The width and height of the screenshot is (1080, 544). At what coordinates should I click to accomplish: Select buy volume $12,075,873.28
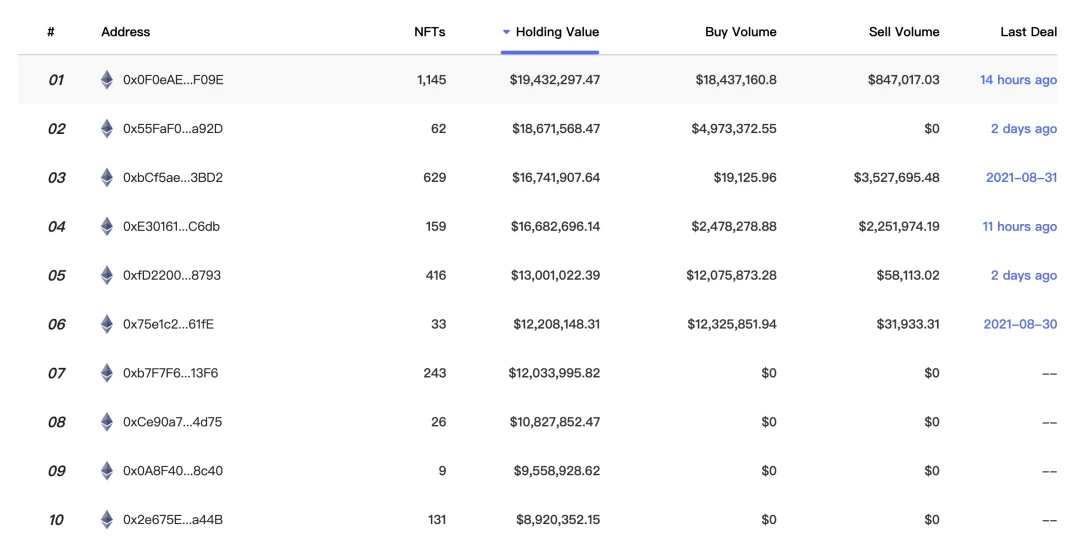pyautogui.click(x=731, y=275)
